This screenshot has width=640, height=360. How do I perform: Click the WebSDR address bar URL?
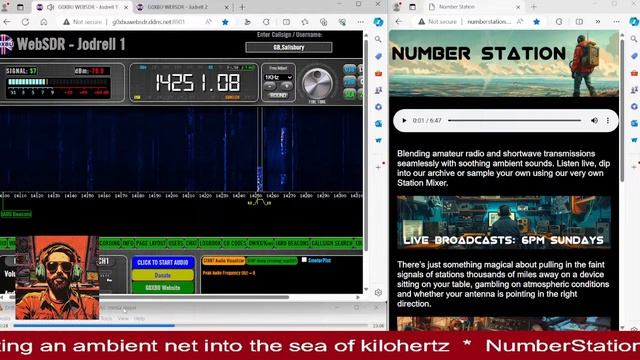[149, 22]
